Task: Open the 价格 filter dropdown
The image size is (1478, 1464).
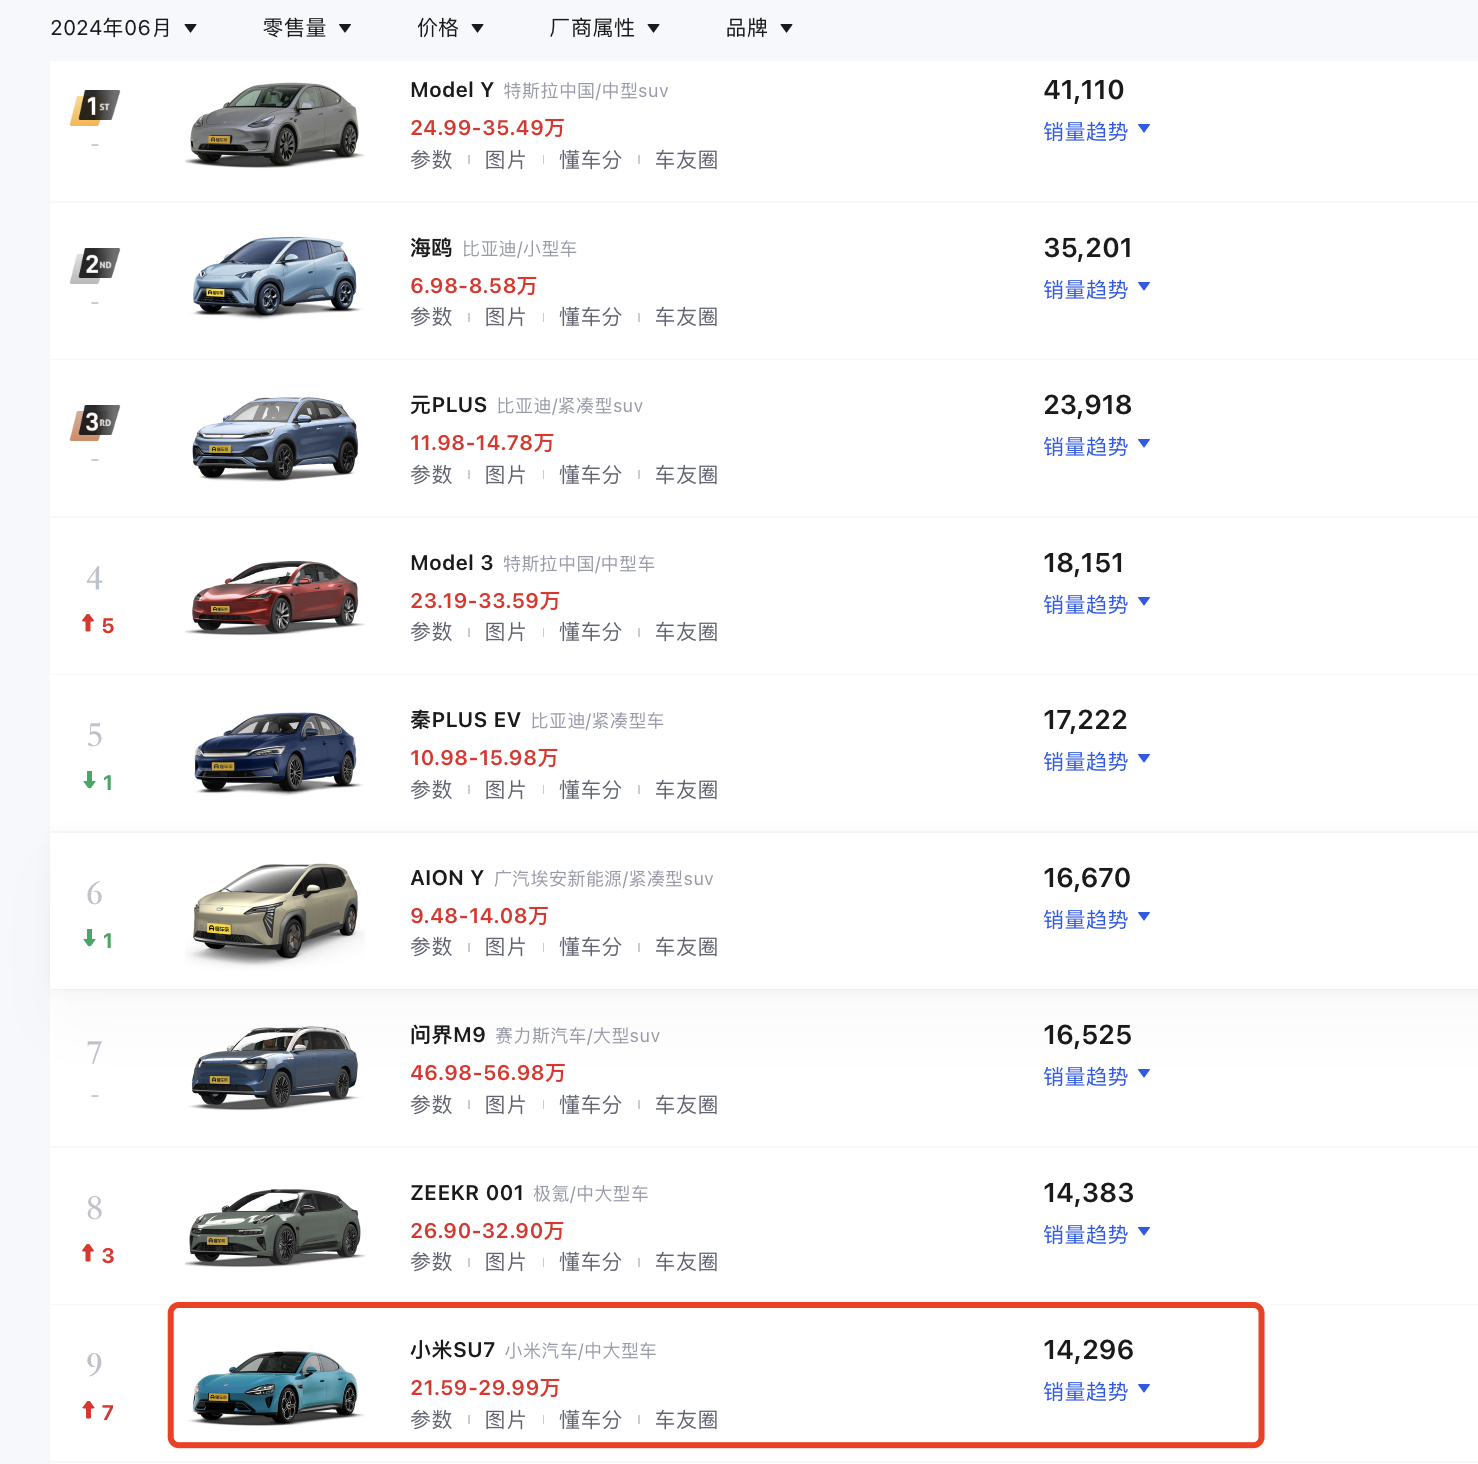Action: (450, 28)
